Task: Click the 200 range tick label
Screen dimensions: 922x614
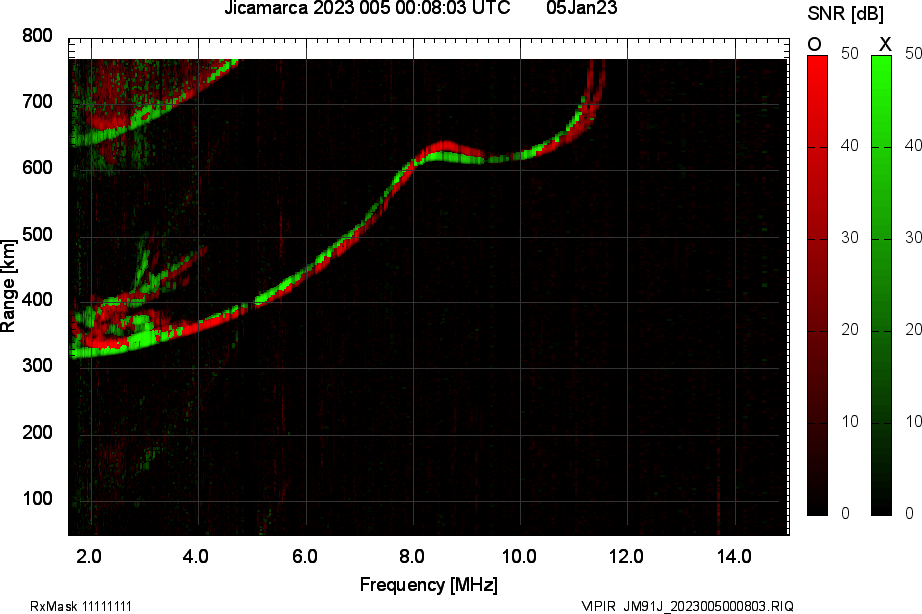Action: pos(37,432)
